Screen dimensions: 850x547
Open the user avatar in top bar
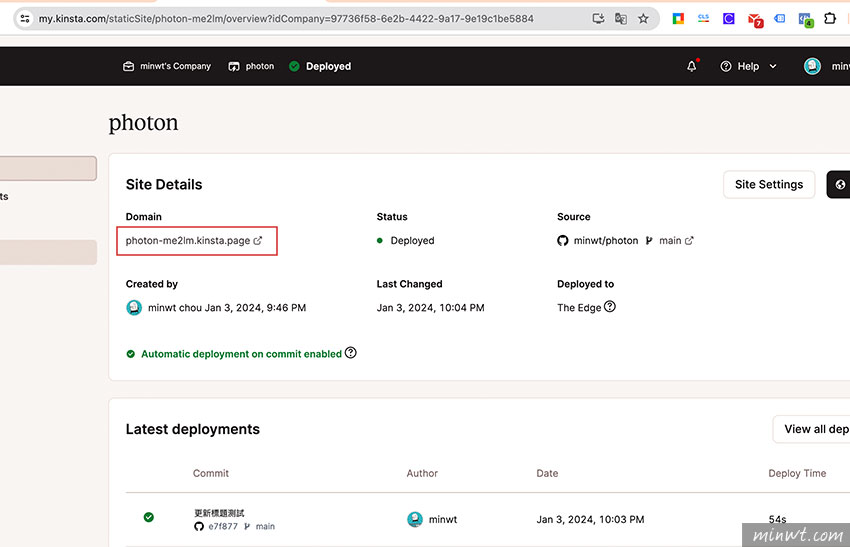pyautogui.click(x=812, y=66)
